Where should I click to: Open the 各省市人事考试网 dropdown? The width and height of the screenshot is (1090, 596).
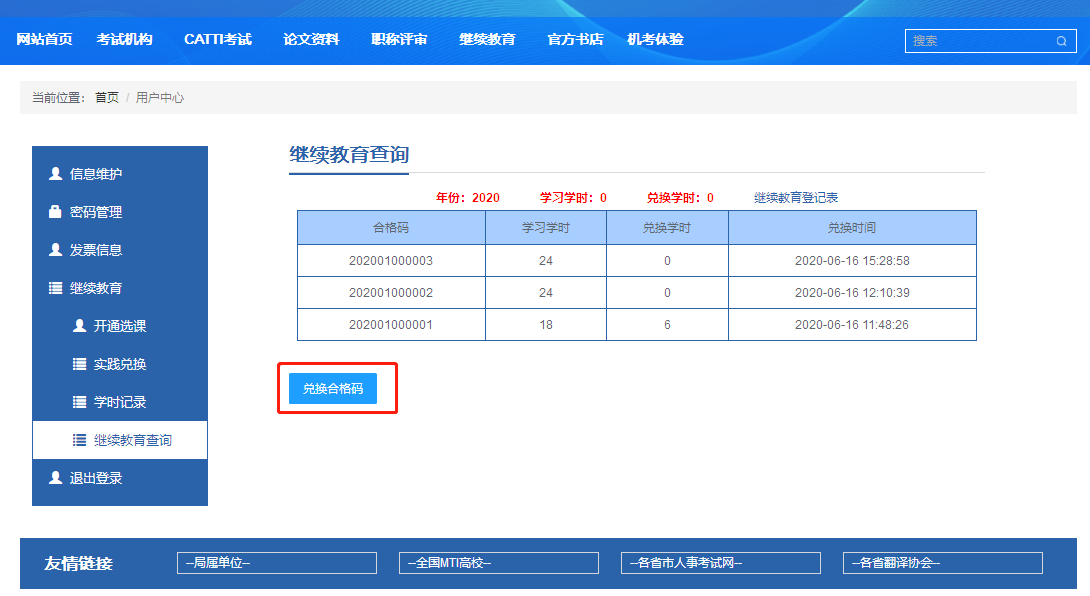[721, 563]
